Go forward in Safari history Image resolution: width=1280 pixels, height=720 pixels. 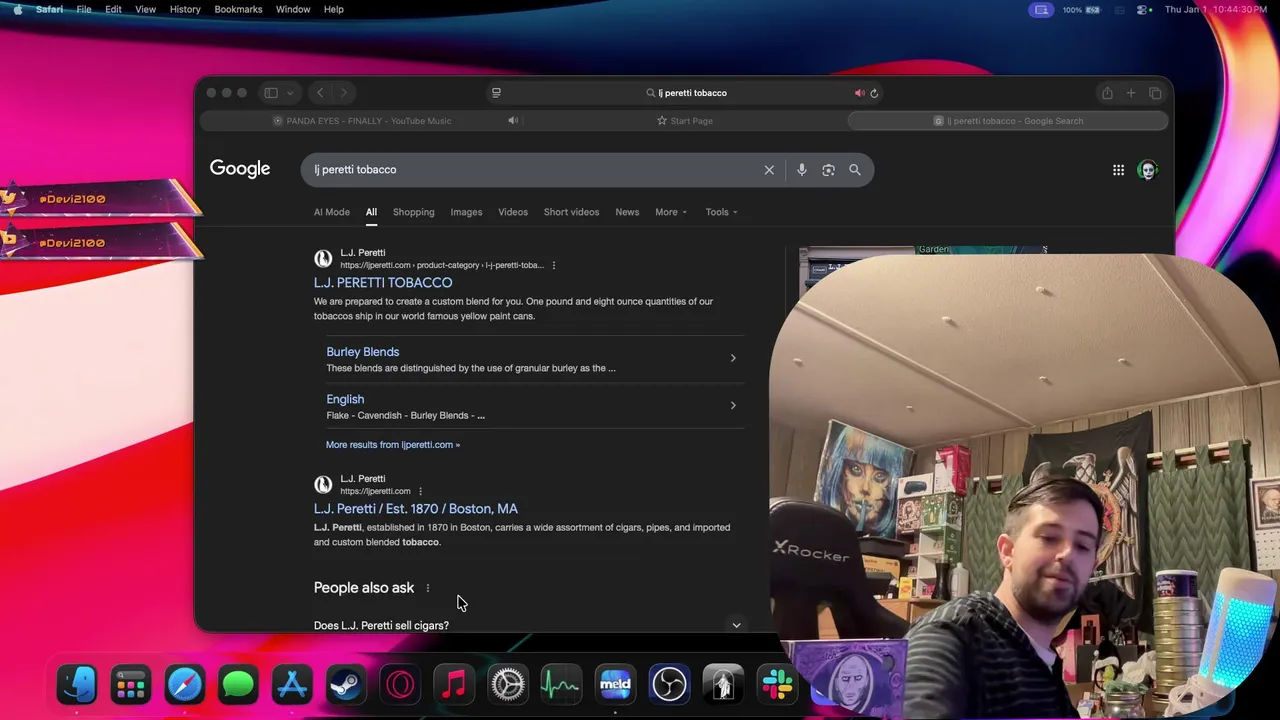click(343, 93)
